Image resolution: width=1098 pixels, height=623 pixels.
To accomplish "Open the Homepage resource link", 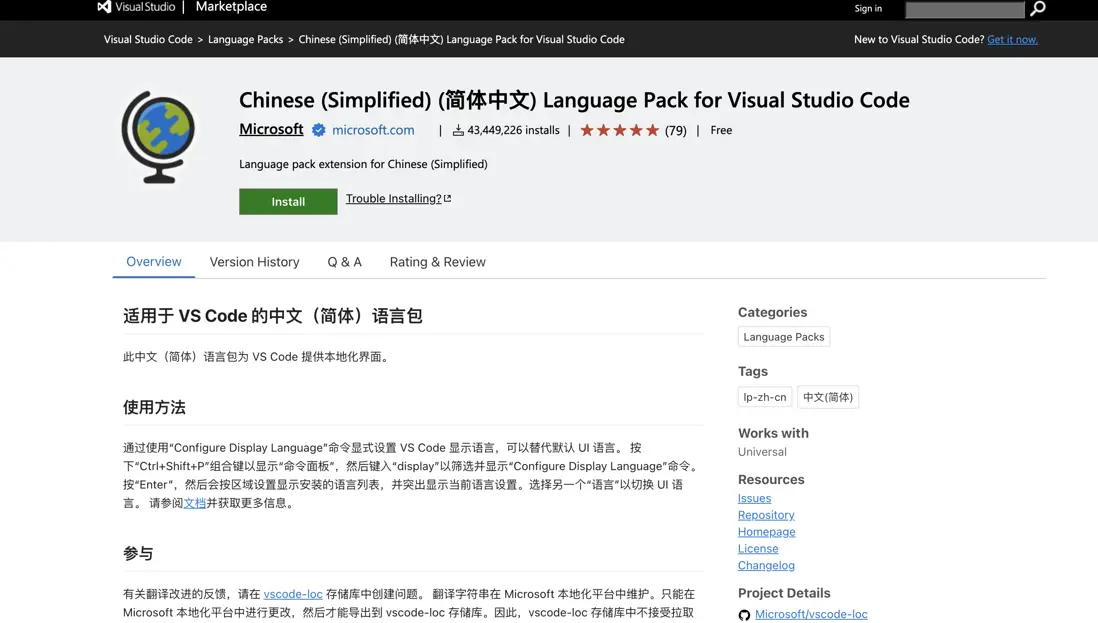I will (767, 532).
